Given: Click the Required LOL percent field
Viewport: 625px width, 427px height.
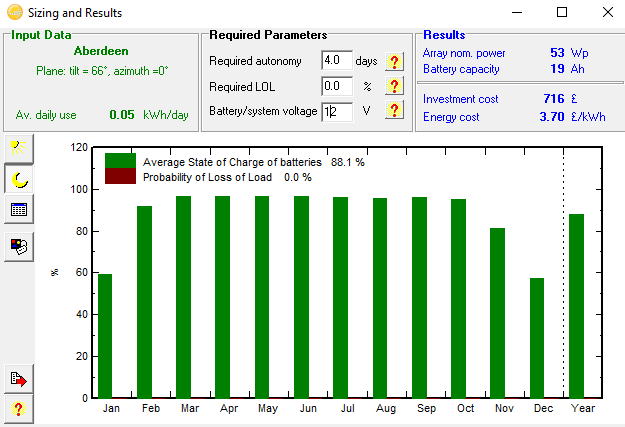Looking at the screenshot, I should coord(337,86).
